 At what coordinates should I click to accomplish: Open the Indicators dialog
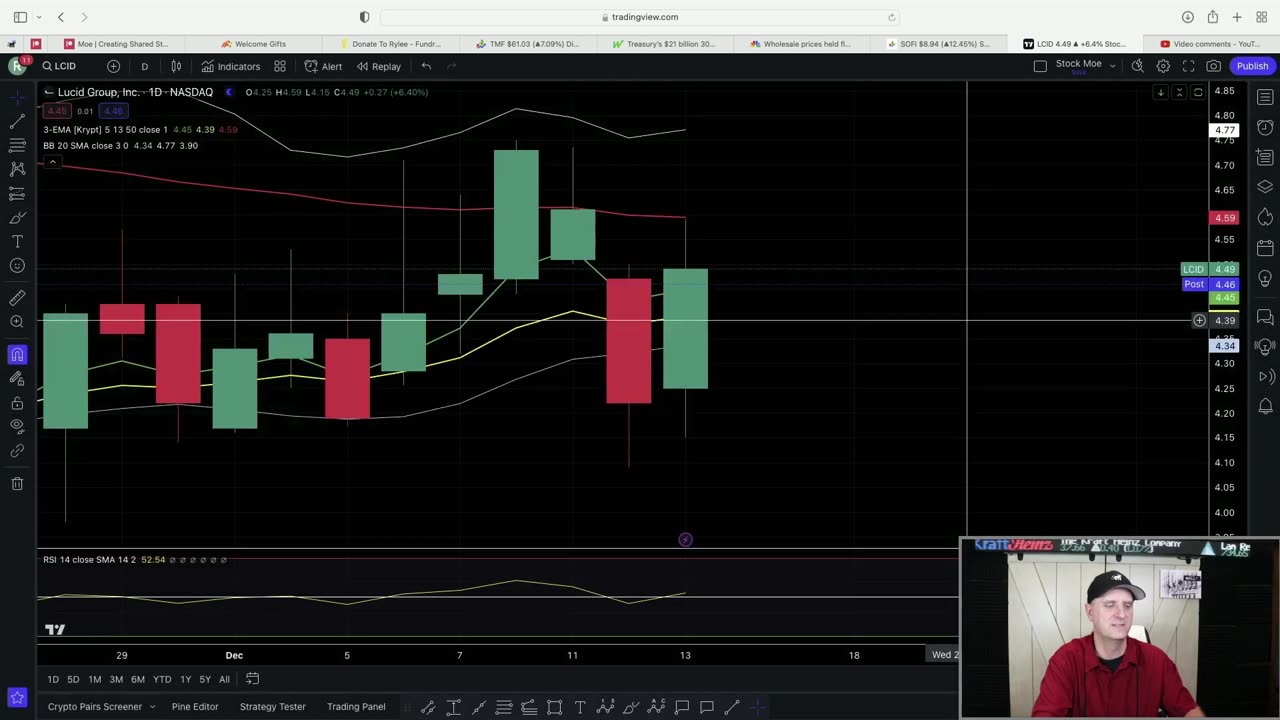point(230,66)
